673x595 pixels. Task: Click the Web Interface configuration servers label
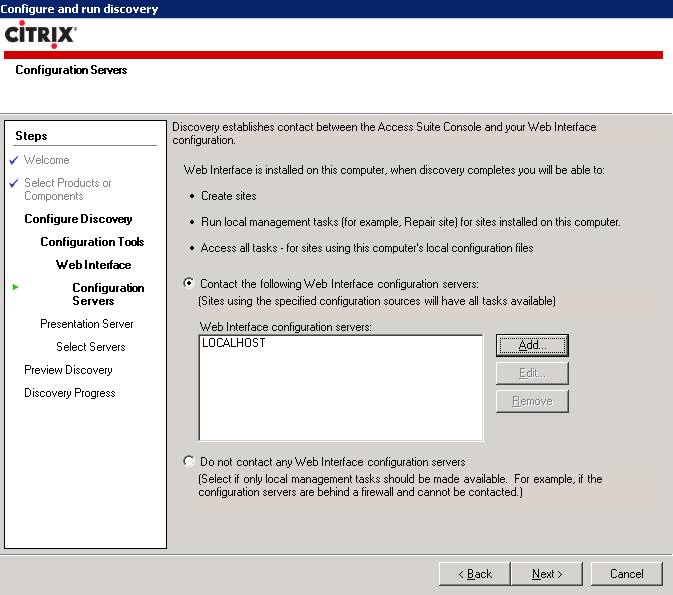285,327
